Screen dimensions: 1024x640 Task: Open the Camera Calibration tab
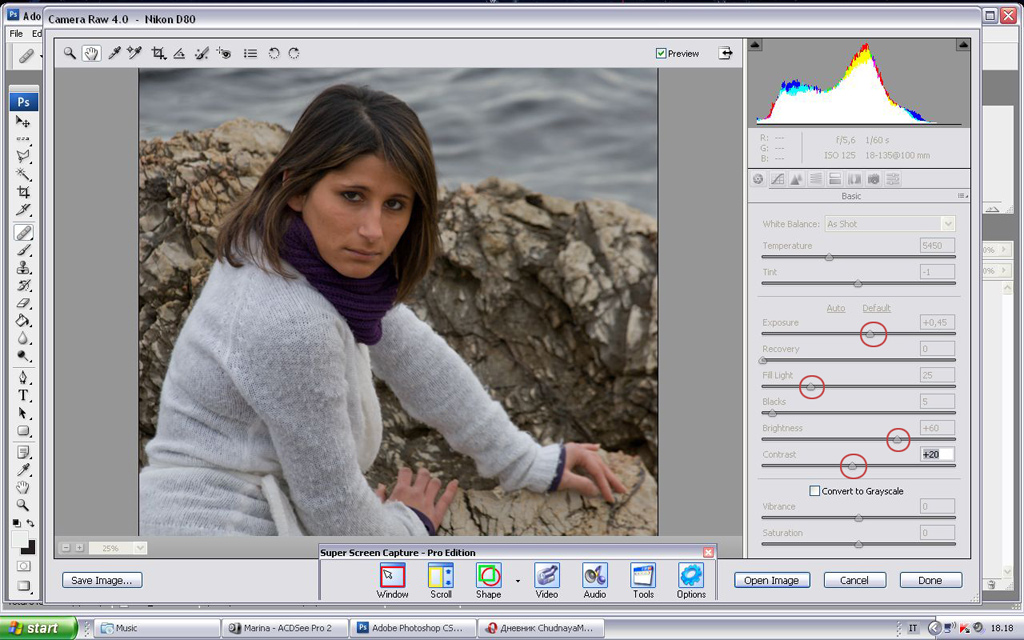tap(873, 179)
